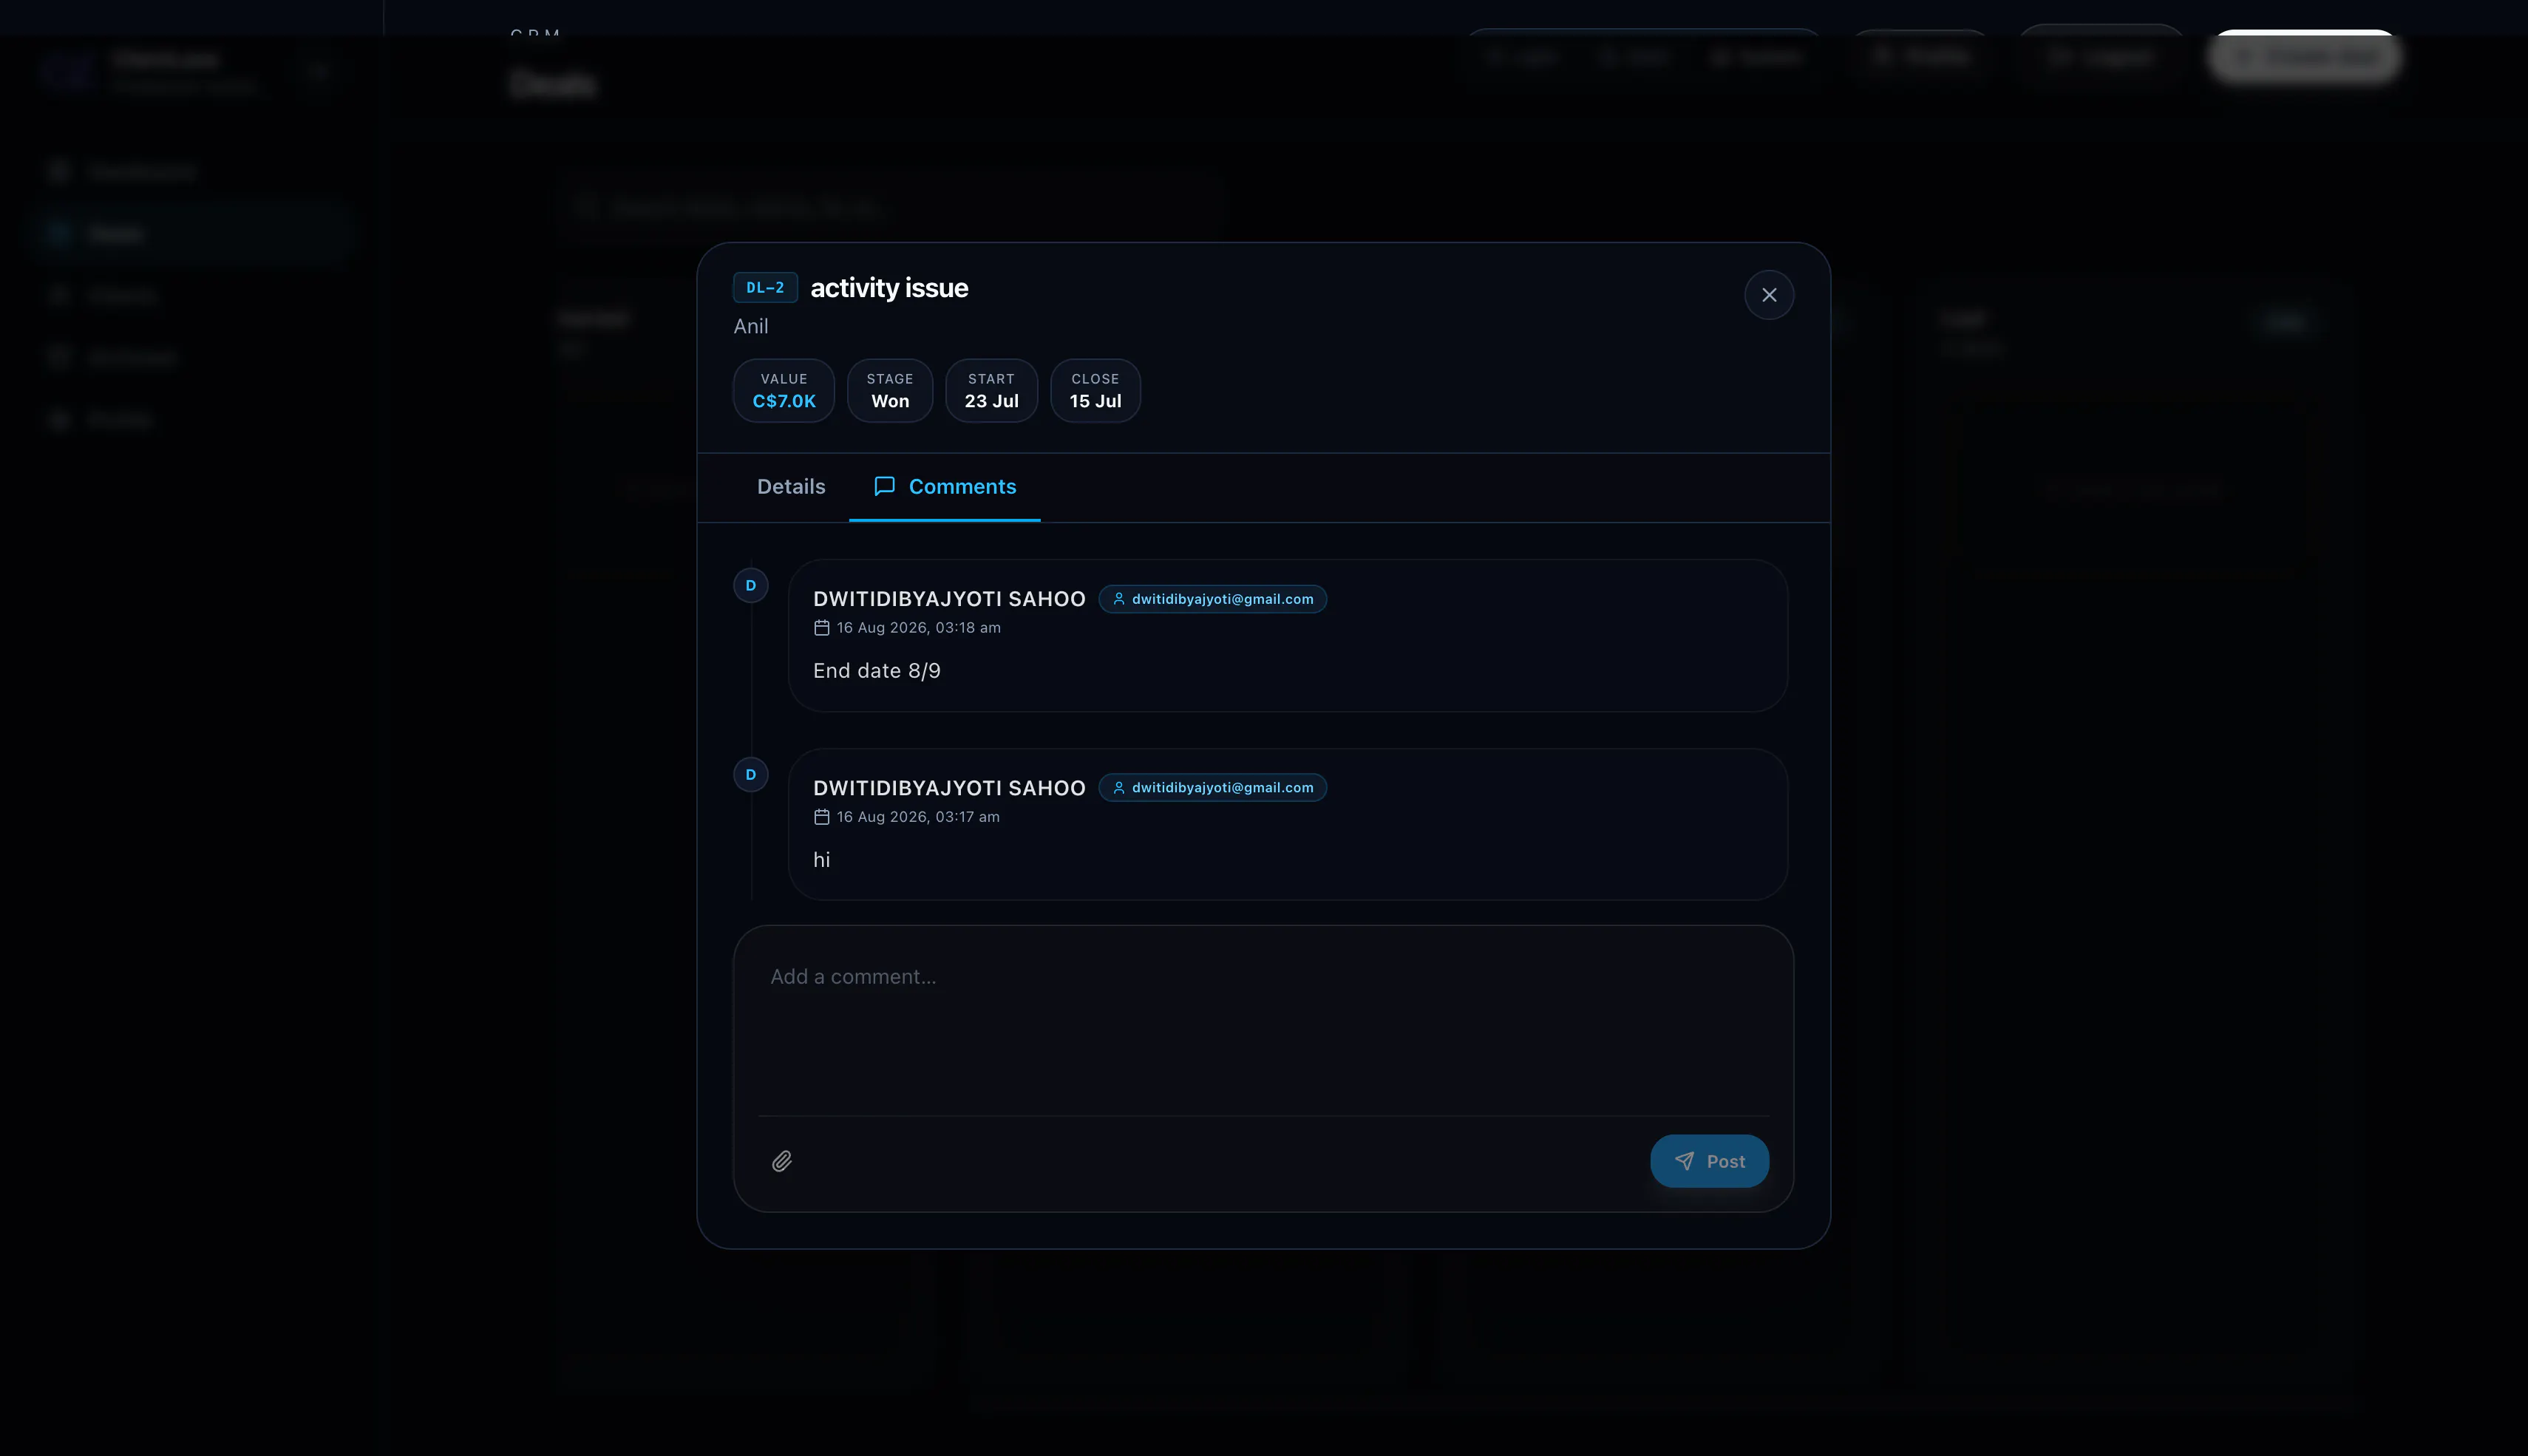Image resolution: width=2528 pixels, height=1456 pixels.
Task: Click the paper plane icon on Post button
Action: tap(1685, 1161)
